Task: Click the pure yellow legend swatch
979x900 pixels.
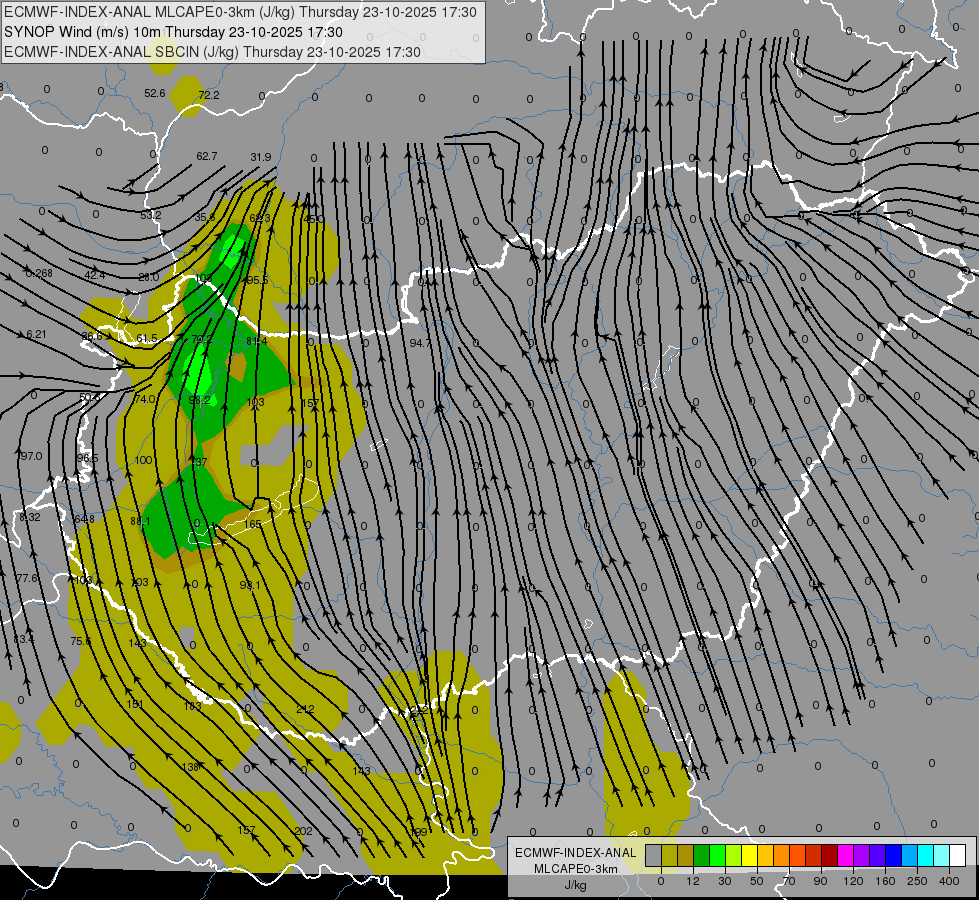Action: [749, 855]
